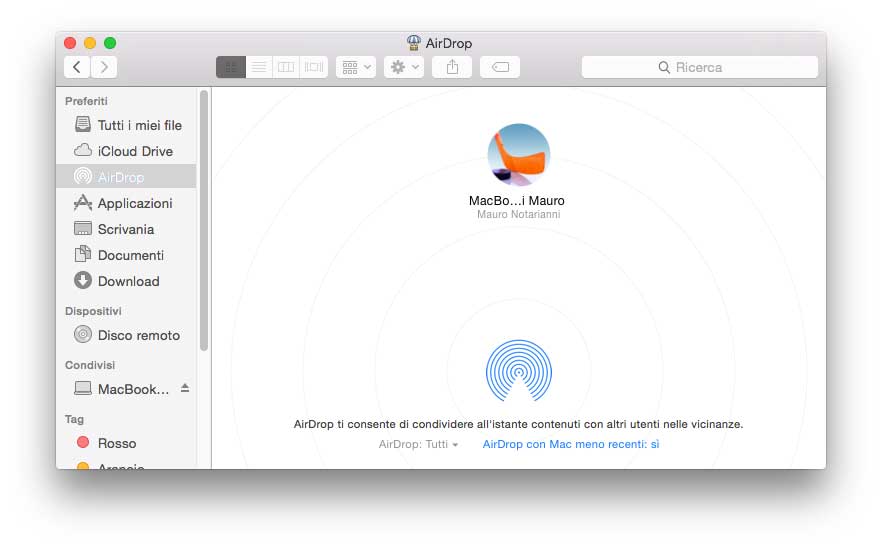Image resolution: width=882 pixels, height=549 pixels.
Task: Click the MacBook di Mauro avatar
Action: point(519,155)
